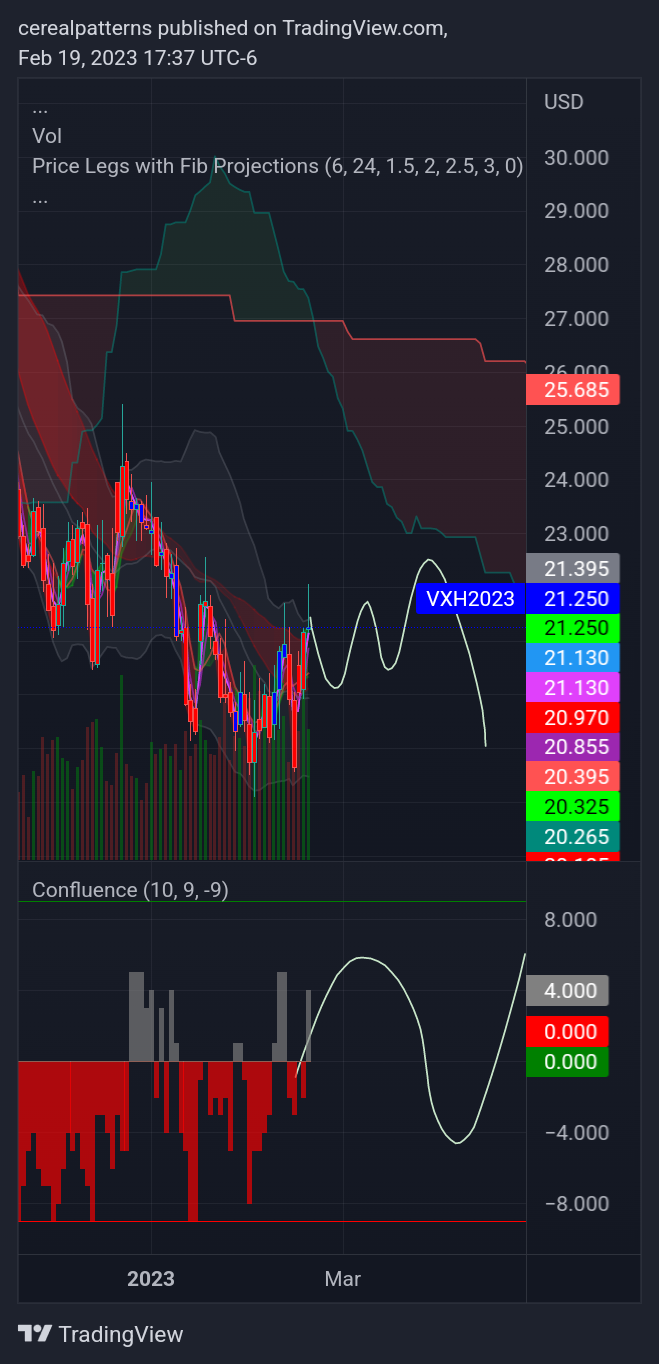This screenshot has width=659, height=1364.
Task: Select the 25.685 red price label
Action: [x=573, y=390]
